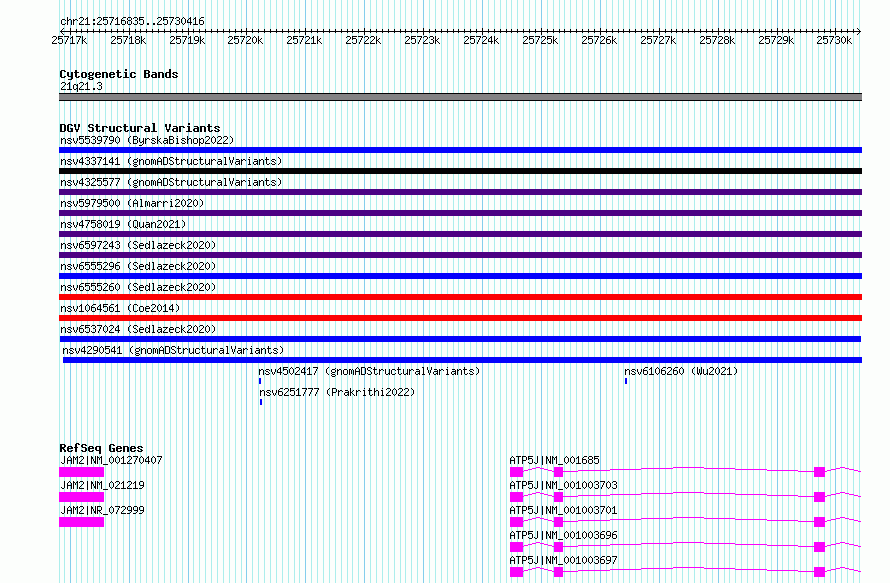Open gene label ATP5J|NM_001003703
The width and height of the screenshot is (890, 583).
564,485
